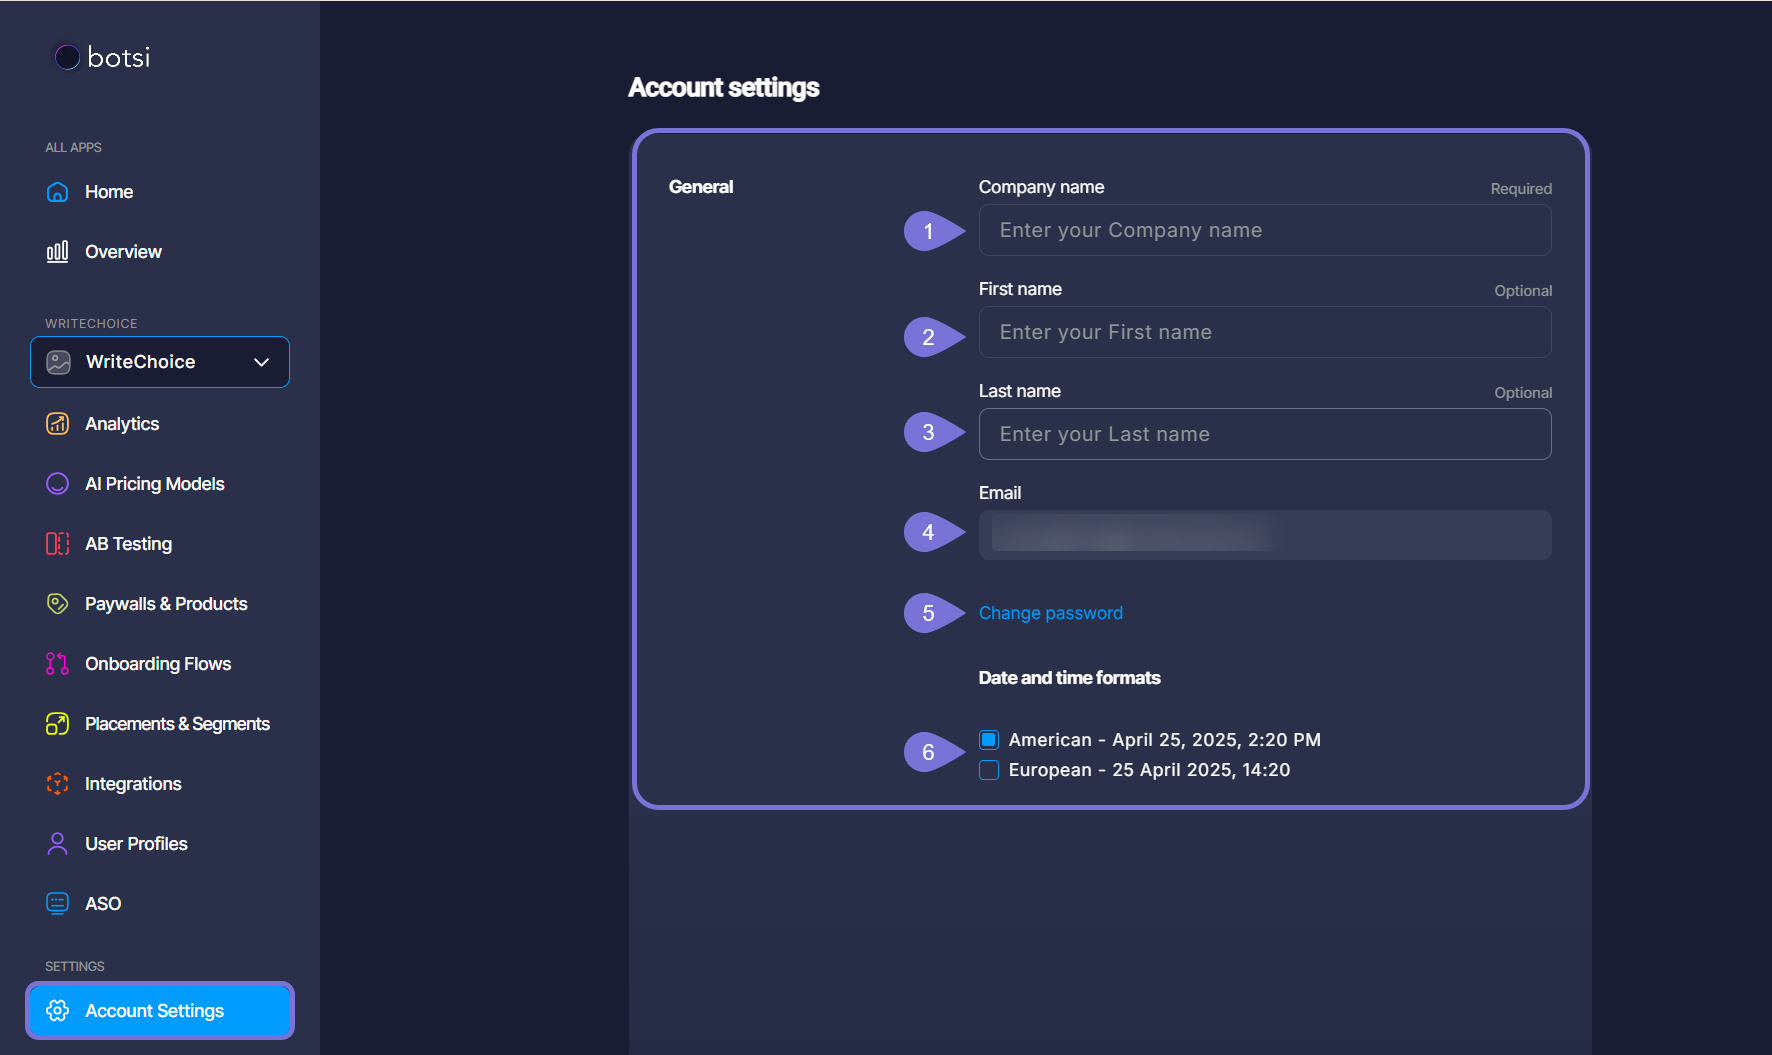Select the American date format checkbox

(989, 740)
